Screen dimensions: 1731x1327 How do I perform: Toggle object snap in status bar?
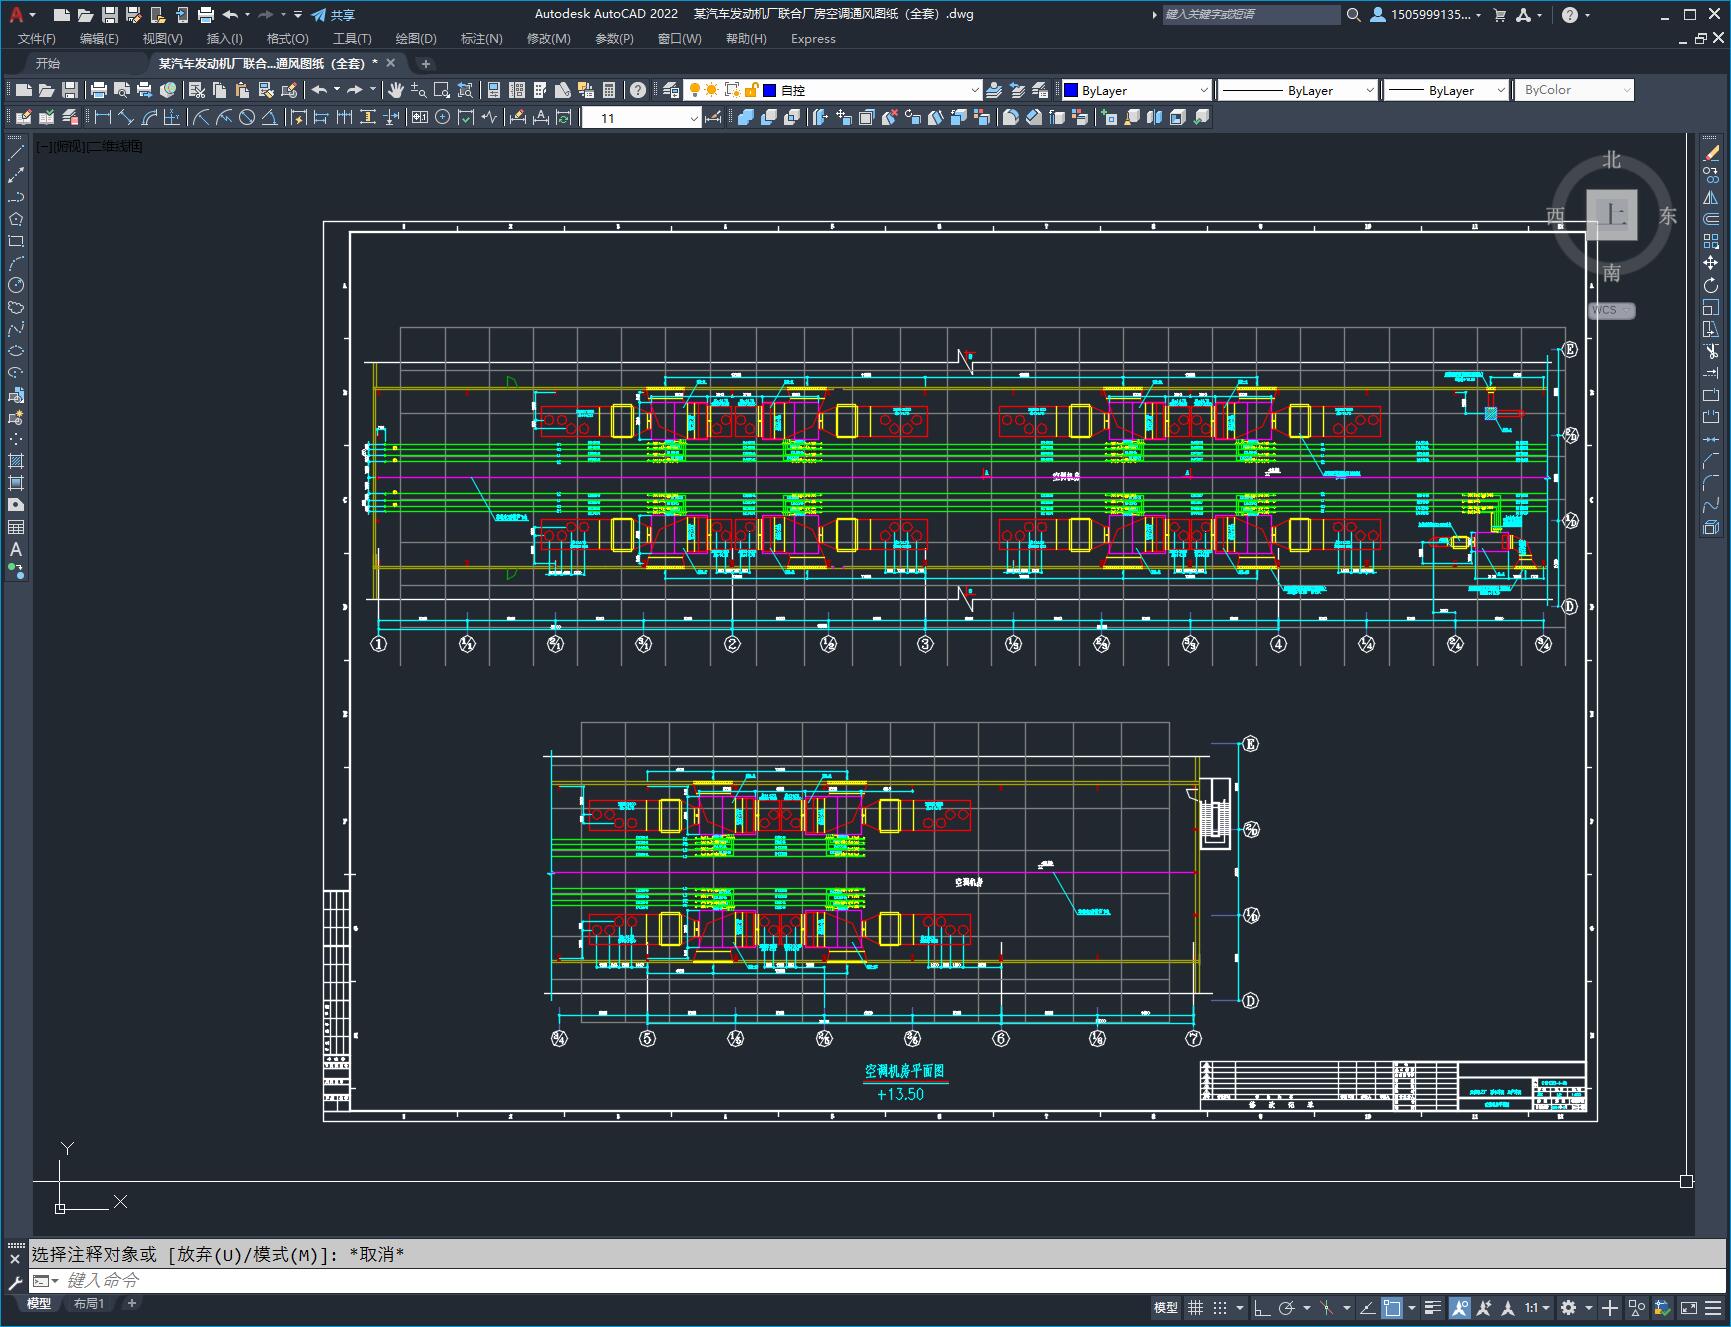click(x=1391, y=1308)
